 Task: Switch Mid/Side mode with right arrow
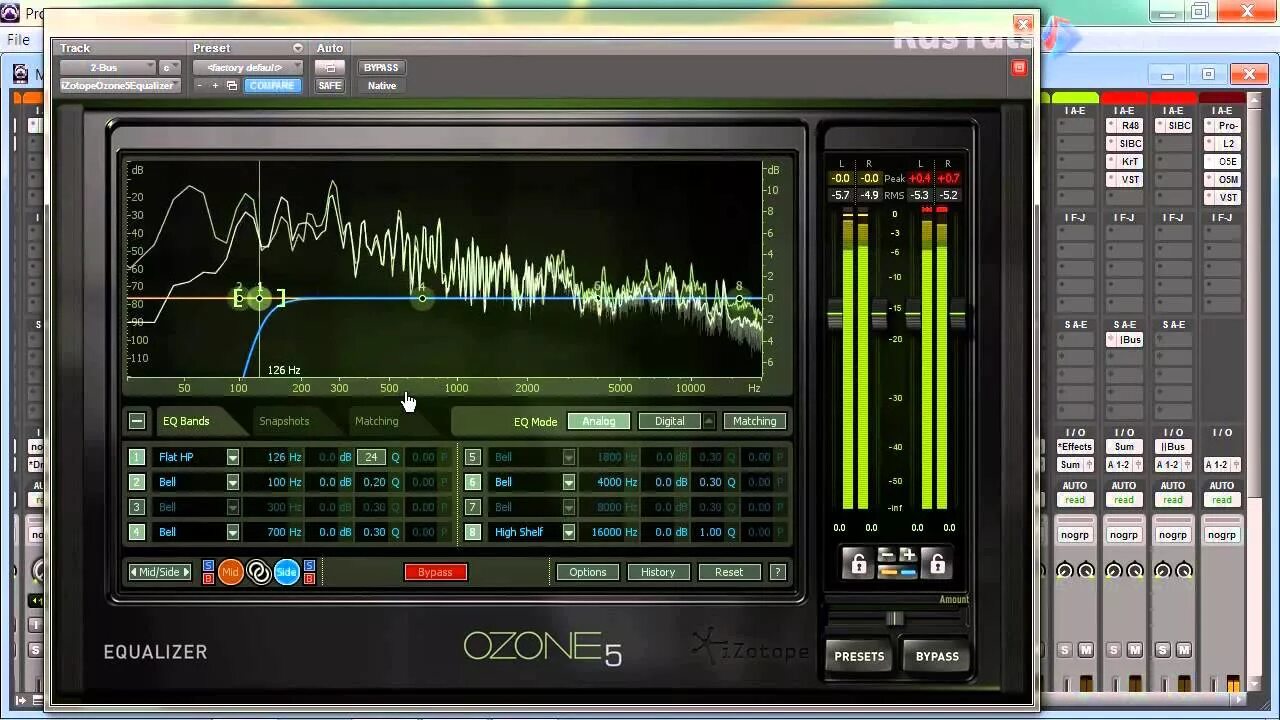click(186, 572)
